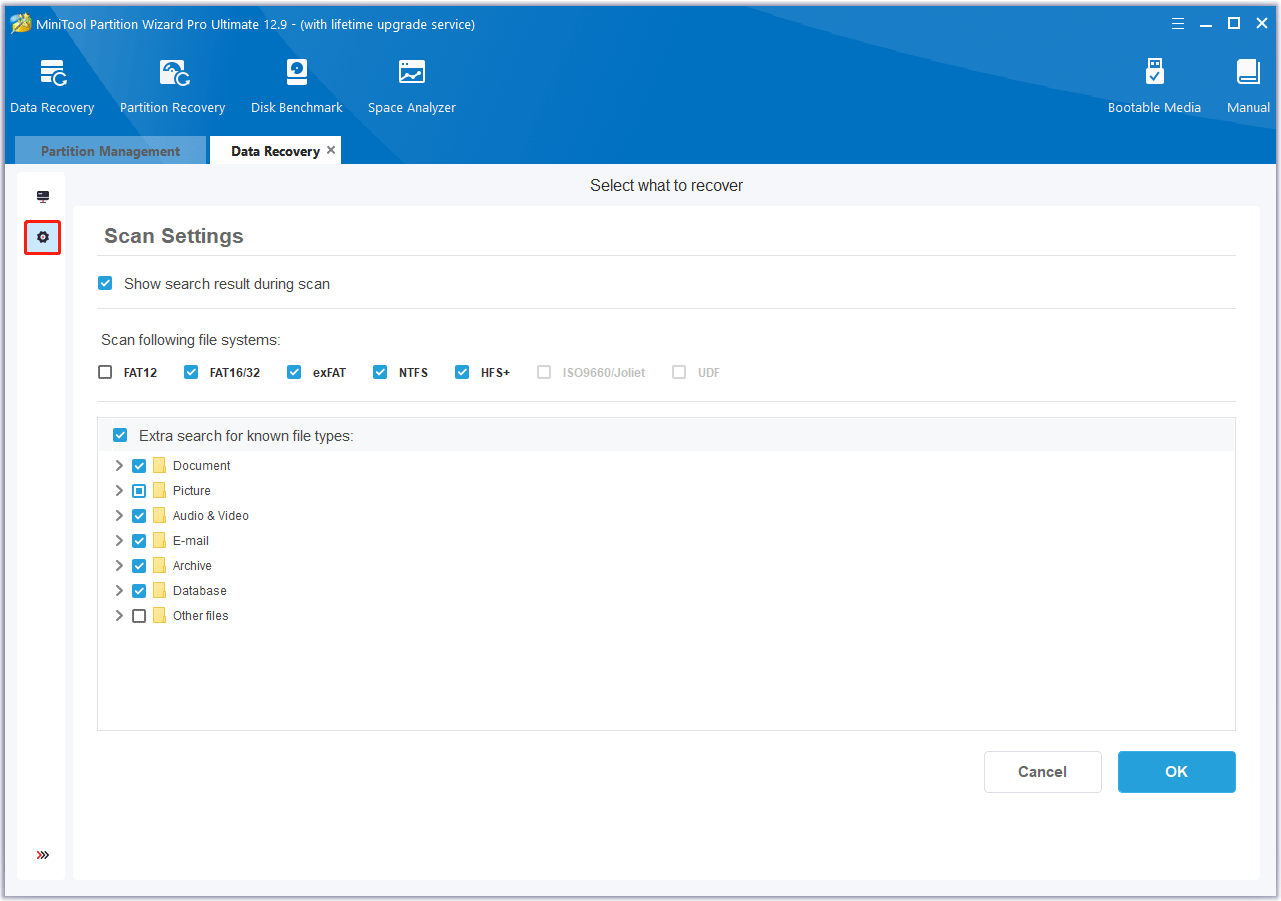Screen dimensions: 1281x901
Task: Select the Data Recovery tab
Action: click(x=275, y=151)
